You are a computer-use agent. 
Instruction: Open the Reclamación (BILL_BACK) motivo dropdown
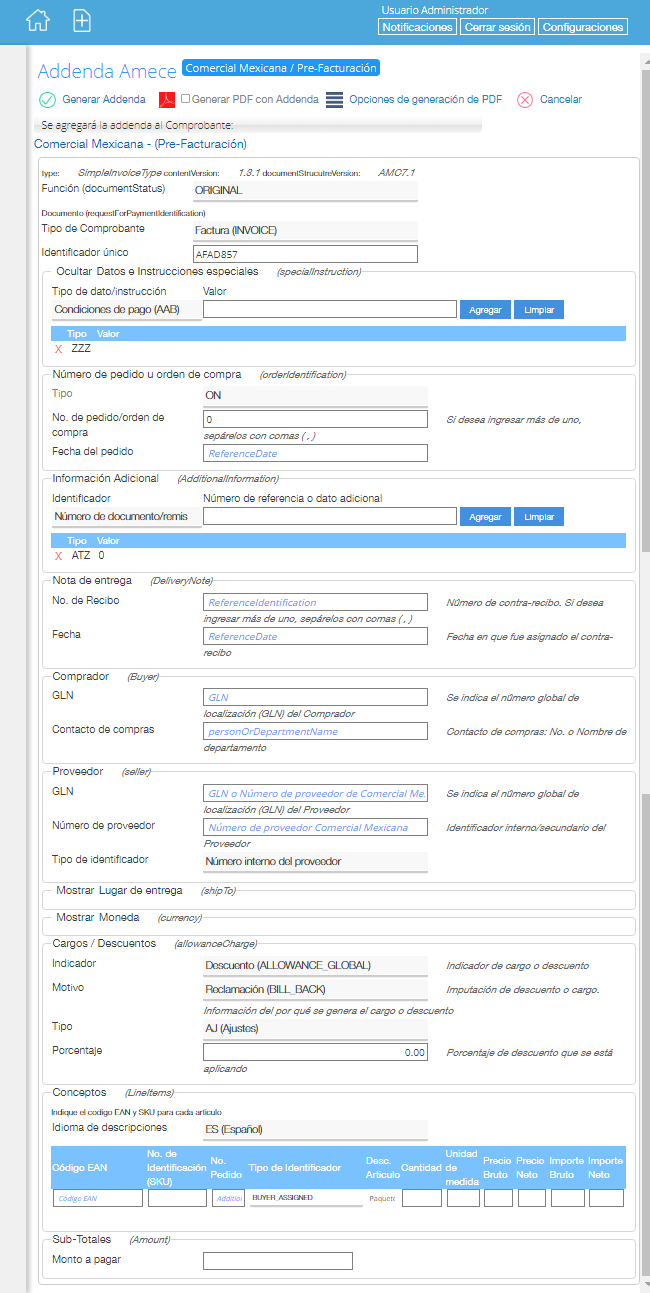[x=315, y=990]
